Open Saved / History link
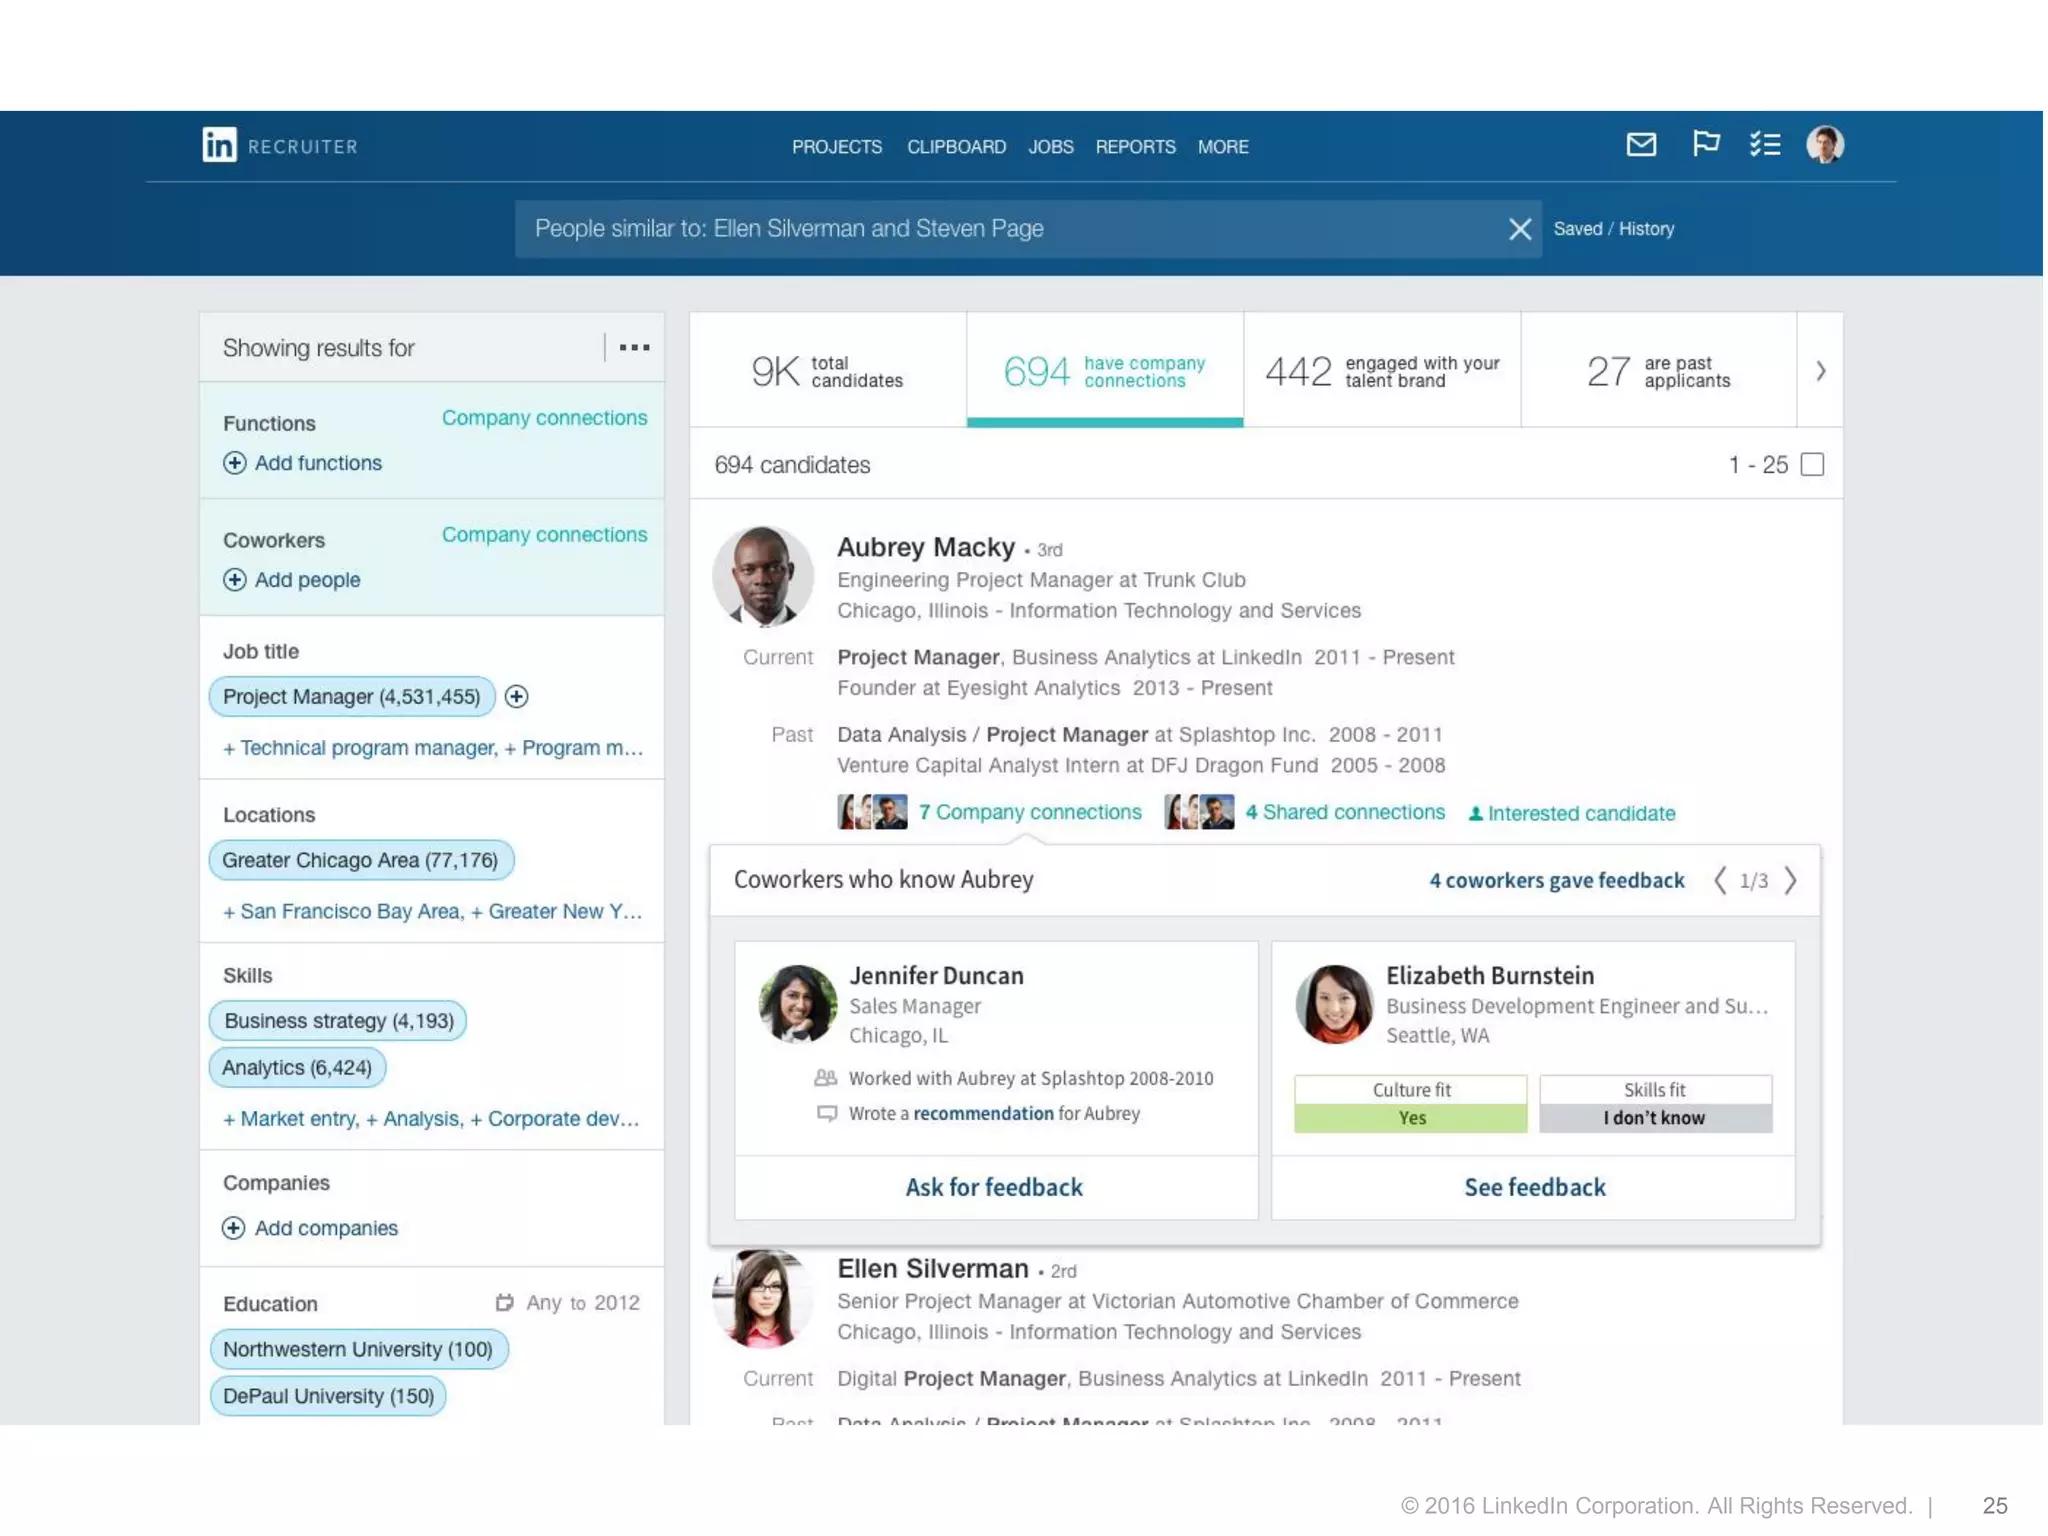 [1613, 229]
